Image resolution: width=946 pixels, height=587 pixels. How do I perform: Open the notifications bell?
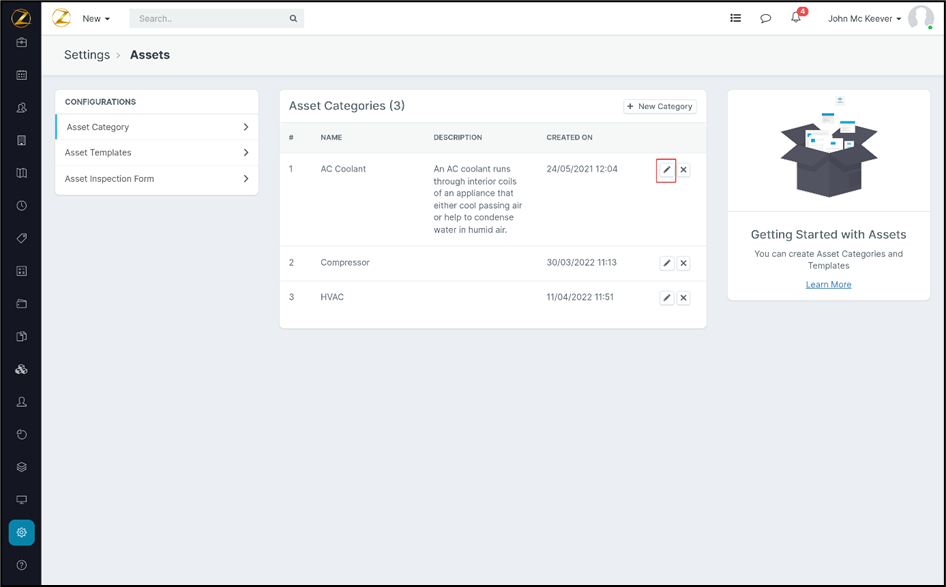pos(796,18)
